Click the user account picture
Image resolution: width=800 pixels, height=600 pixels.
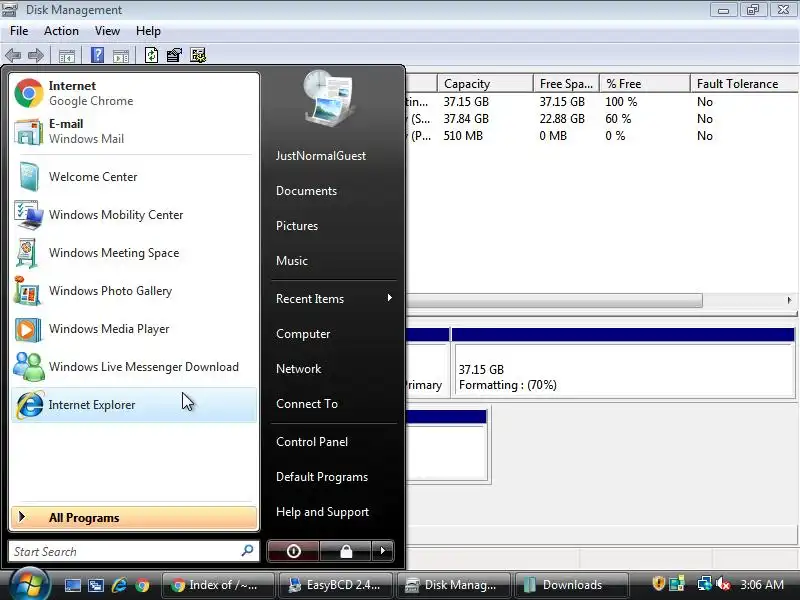coord(328,98)
